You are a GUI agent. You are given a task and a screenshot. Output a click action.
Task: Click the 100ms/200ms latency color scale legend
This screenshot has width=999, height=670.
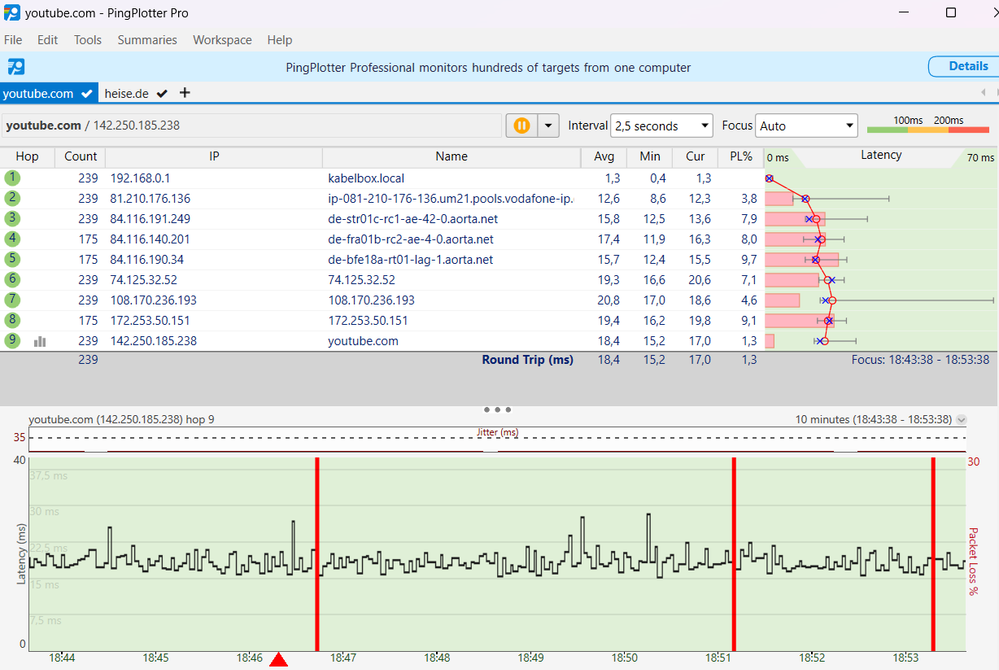[x=928, y=125]
